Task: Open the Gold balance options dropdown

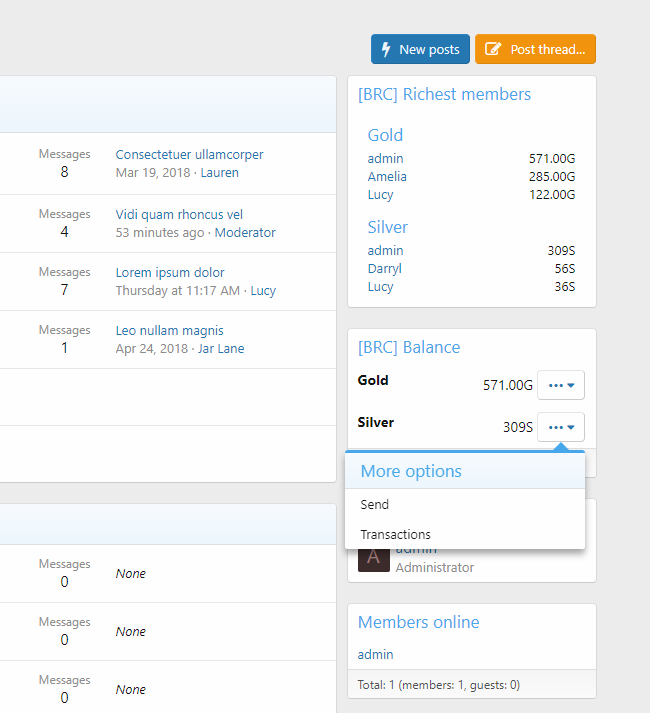Action: pyautogui.click(x=560, y=385)
